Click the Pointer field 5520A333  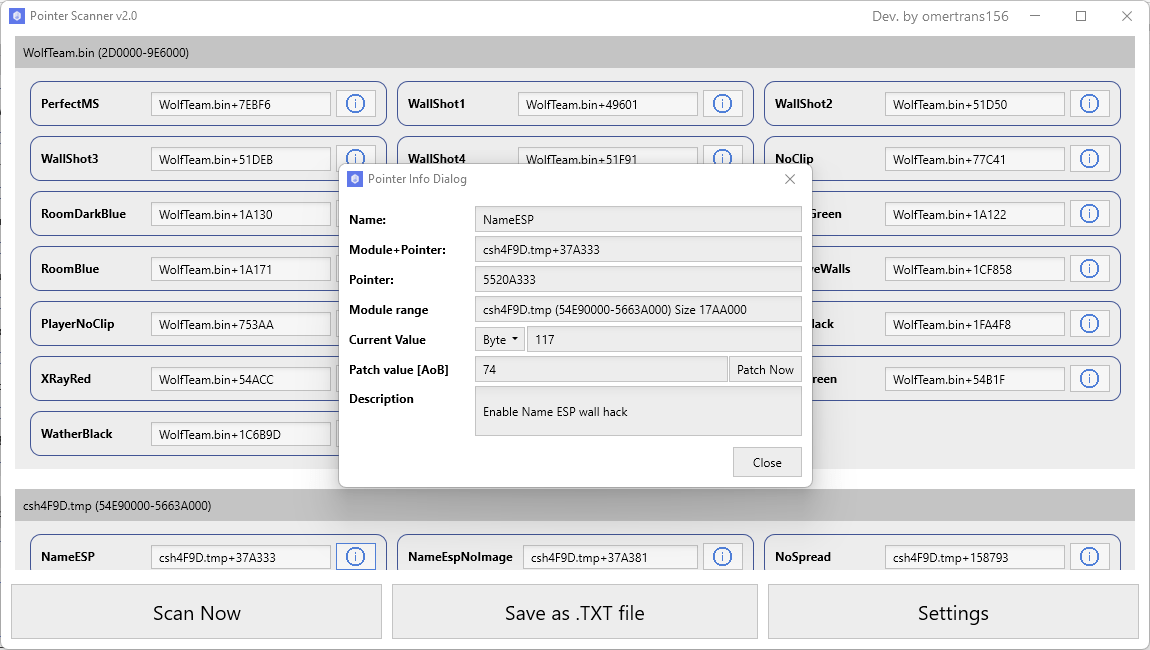click(638, 280)
